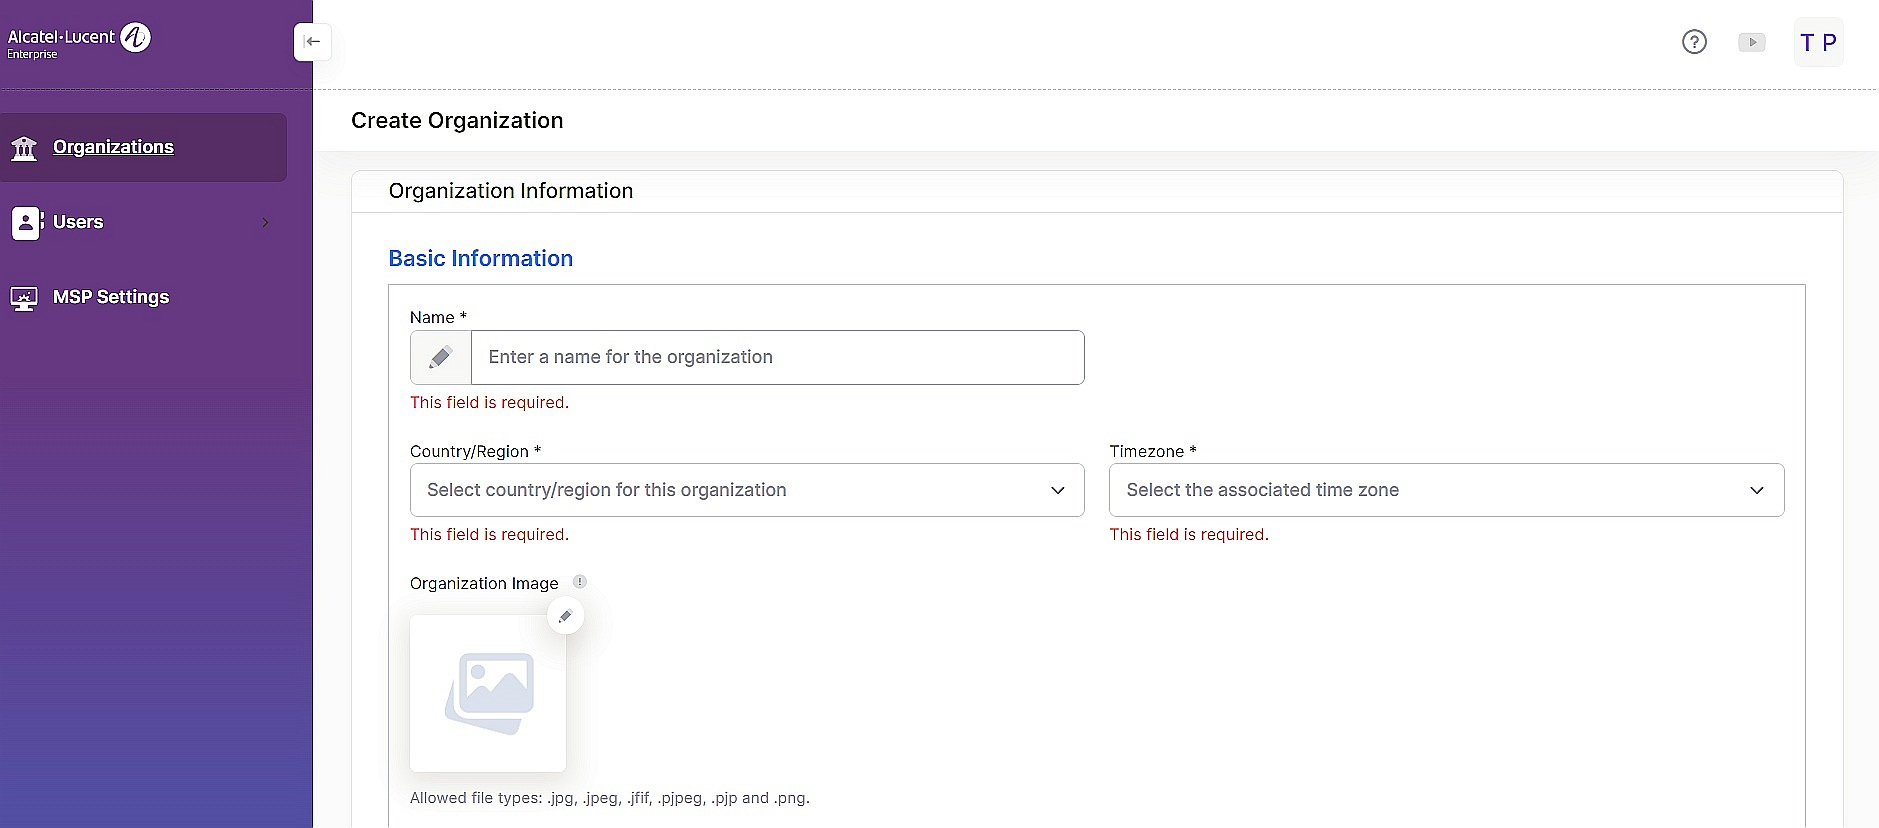1879x828 pixels.
Task: Open the TP user profile avatar
Action: click(1818, 43)
